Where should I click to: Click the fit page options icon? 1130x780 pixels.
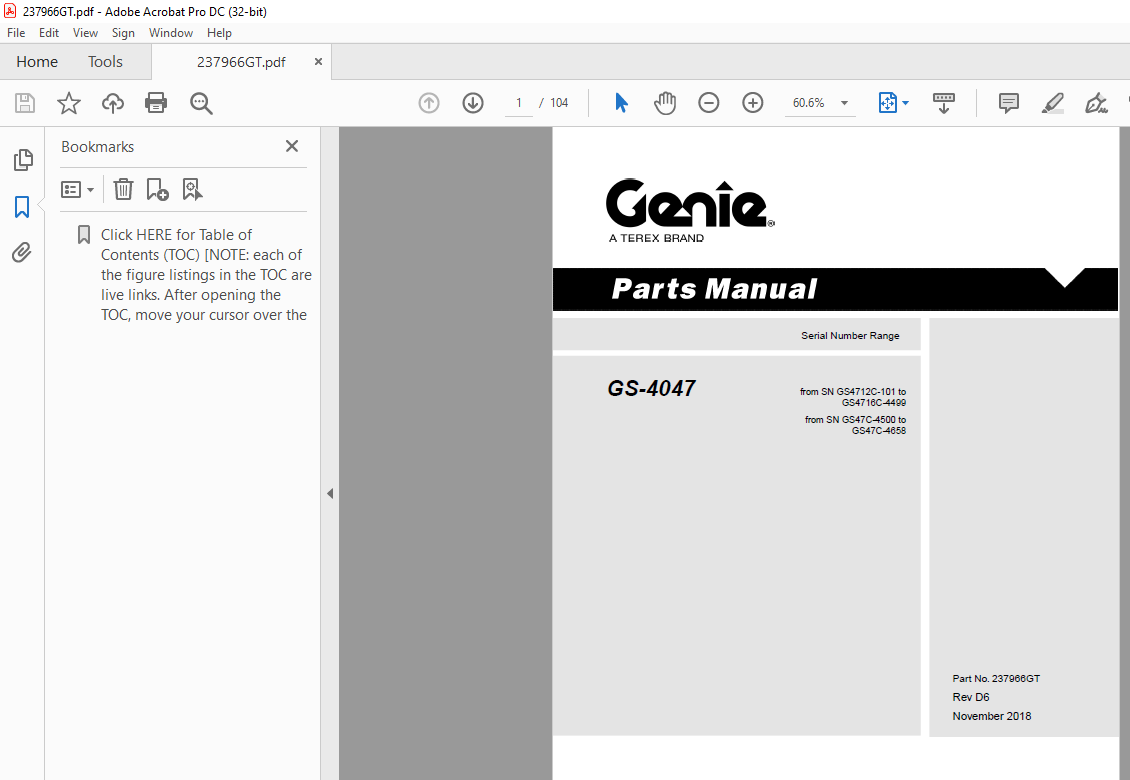click(887, 103)
